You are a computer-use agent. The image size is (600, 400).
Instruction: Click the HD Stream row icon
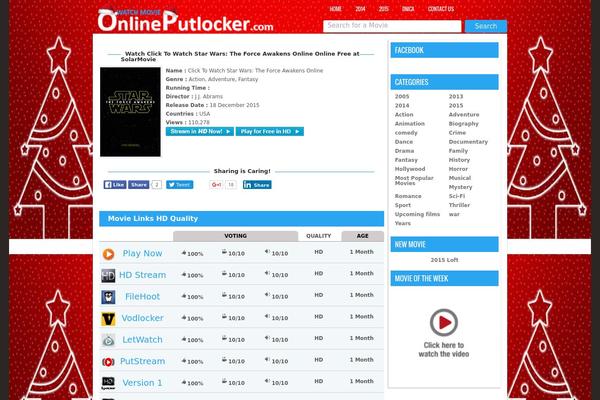(x=108, y=275)
